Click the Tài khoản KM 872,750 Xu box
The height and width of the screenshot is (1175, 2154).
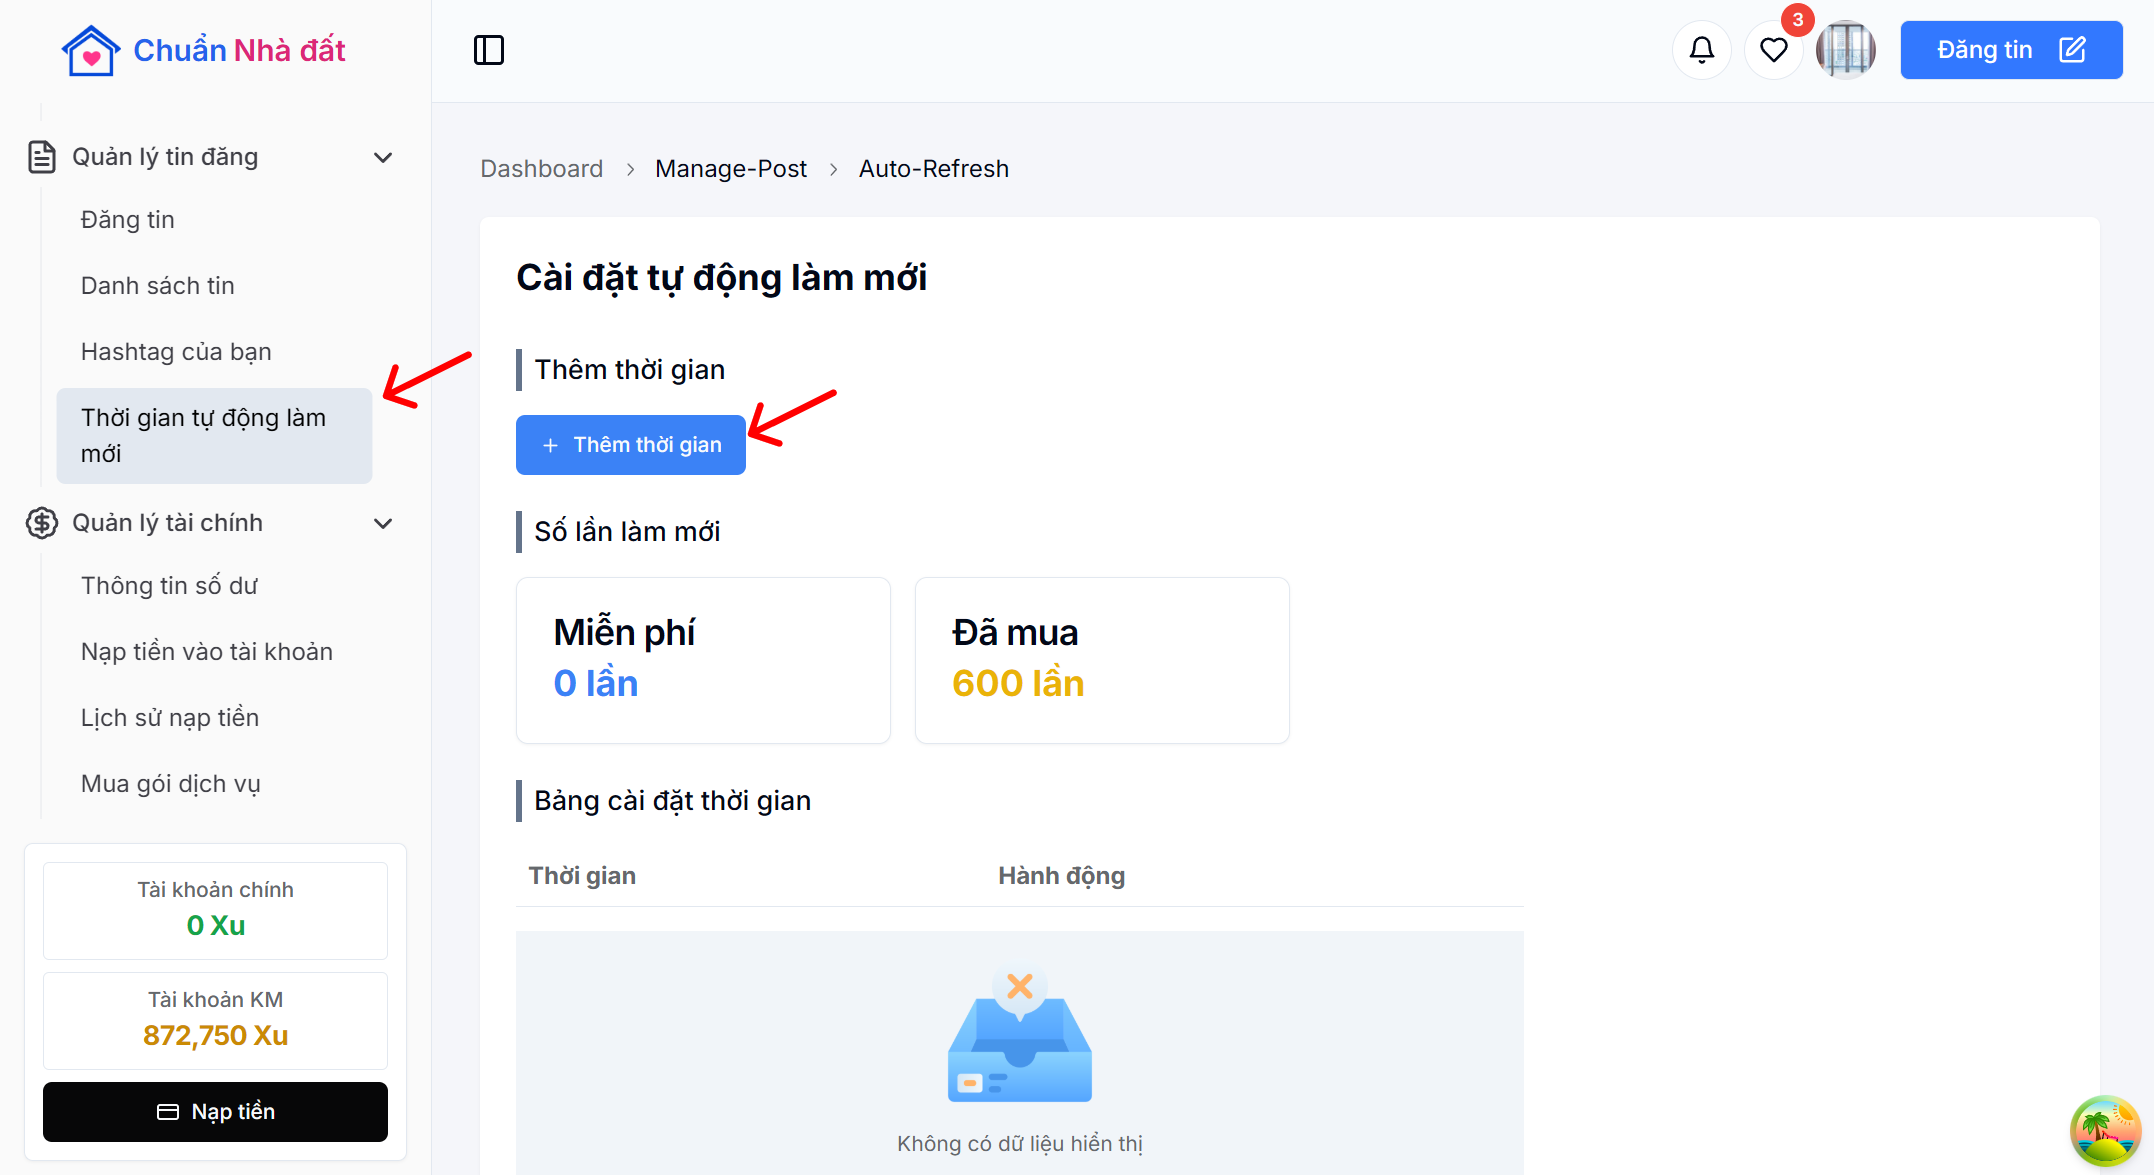click(215, 1021)
